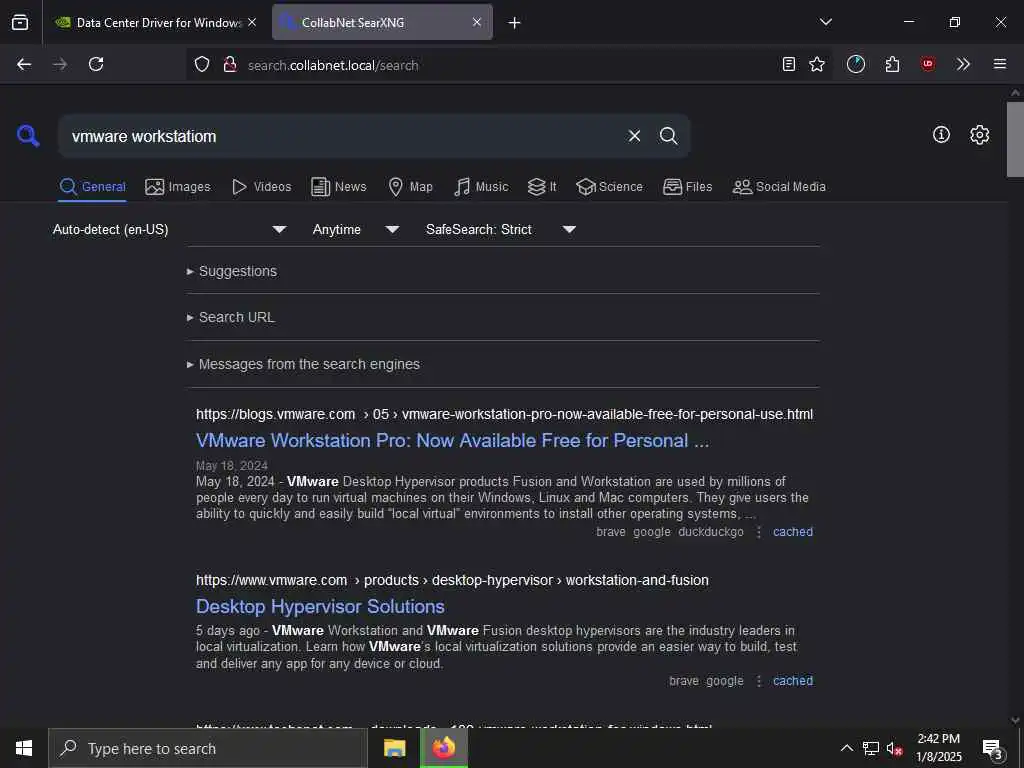Open Desktop Hypervisor Solutions result

click(320, 607)
